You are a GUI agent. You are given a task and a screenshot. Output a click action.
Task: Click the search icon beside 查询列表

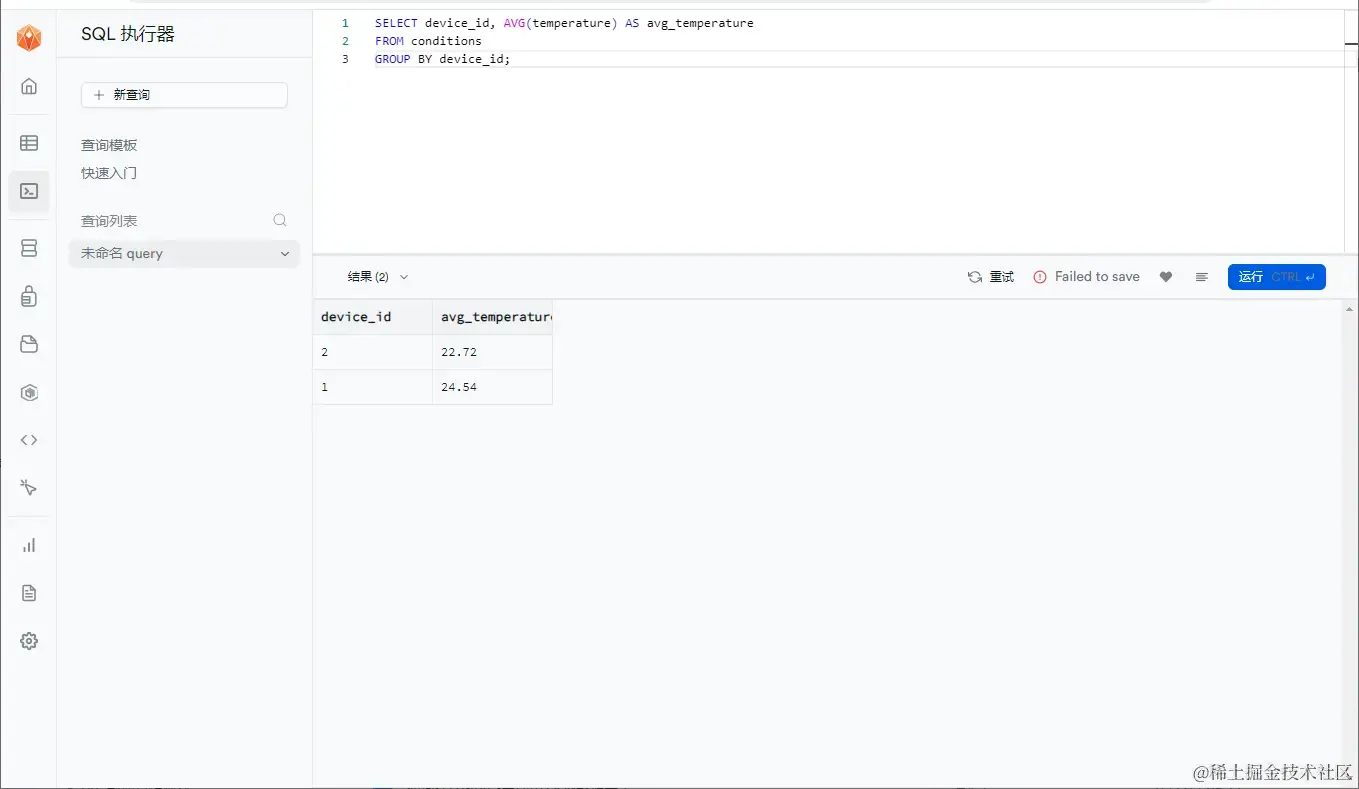[x=280, y=220]
